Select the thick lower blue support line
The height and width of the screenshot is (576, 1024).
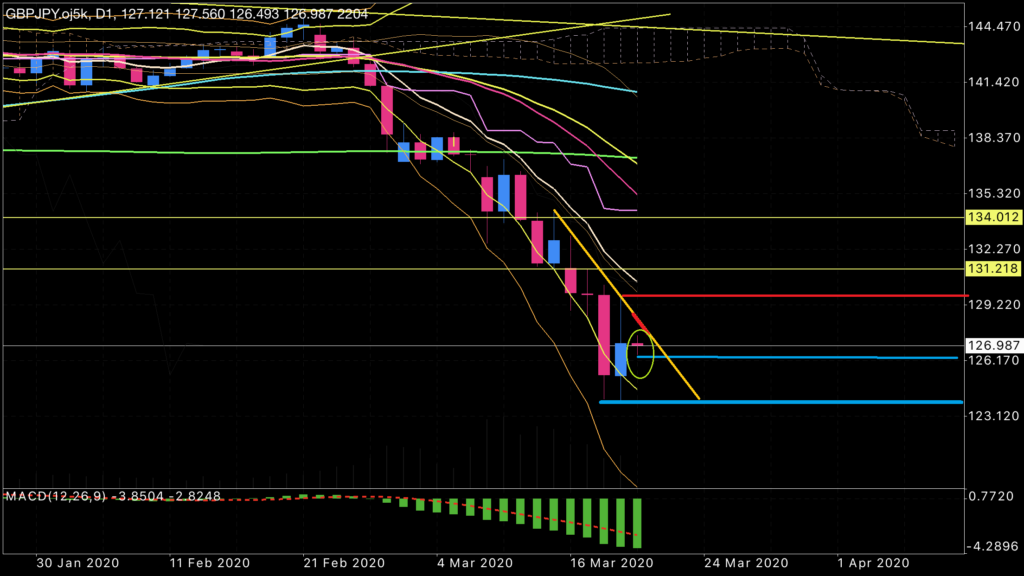coord(781,402)
